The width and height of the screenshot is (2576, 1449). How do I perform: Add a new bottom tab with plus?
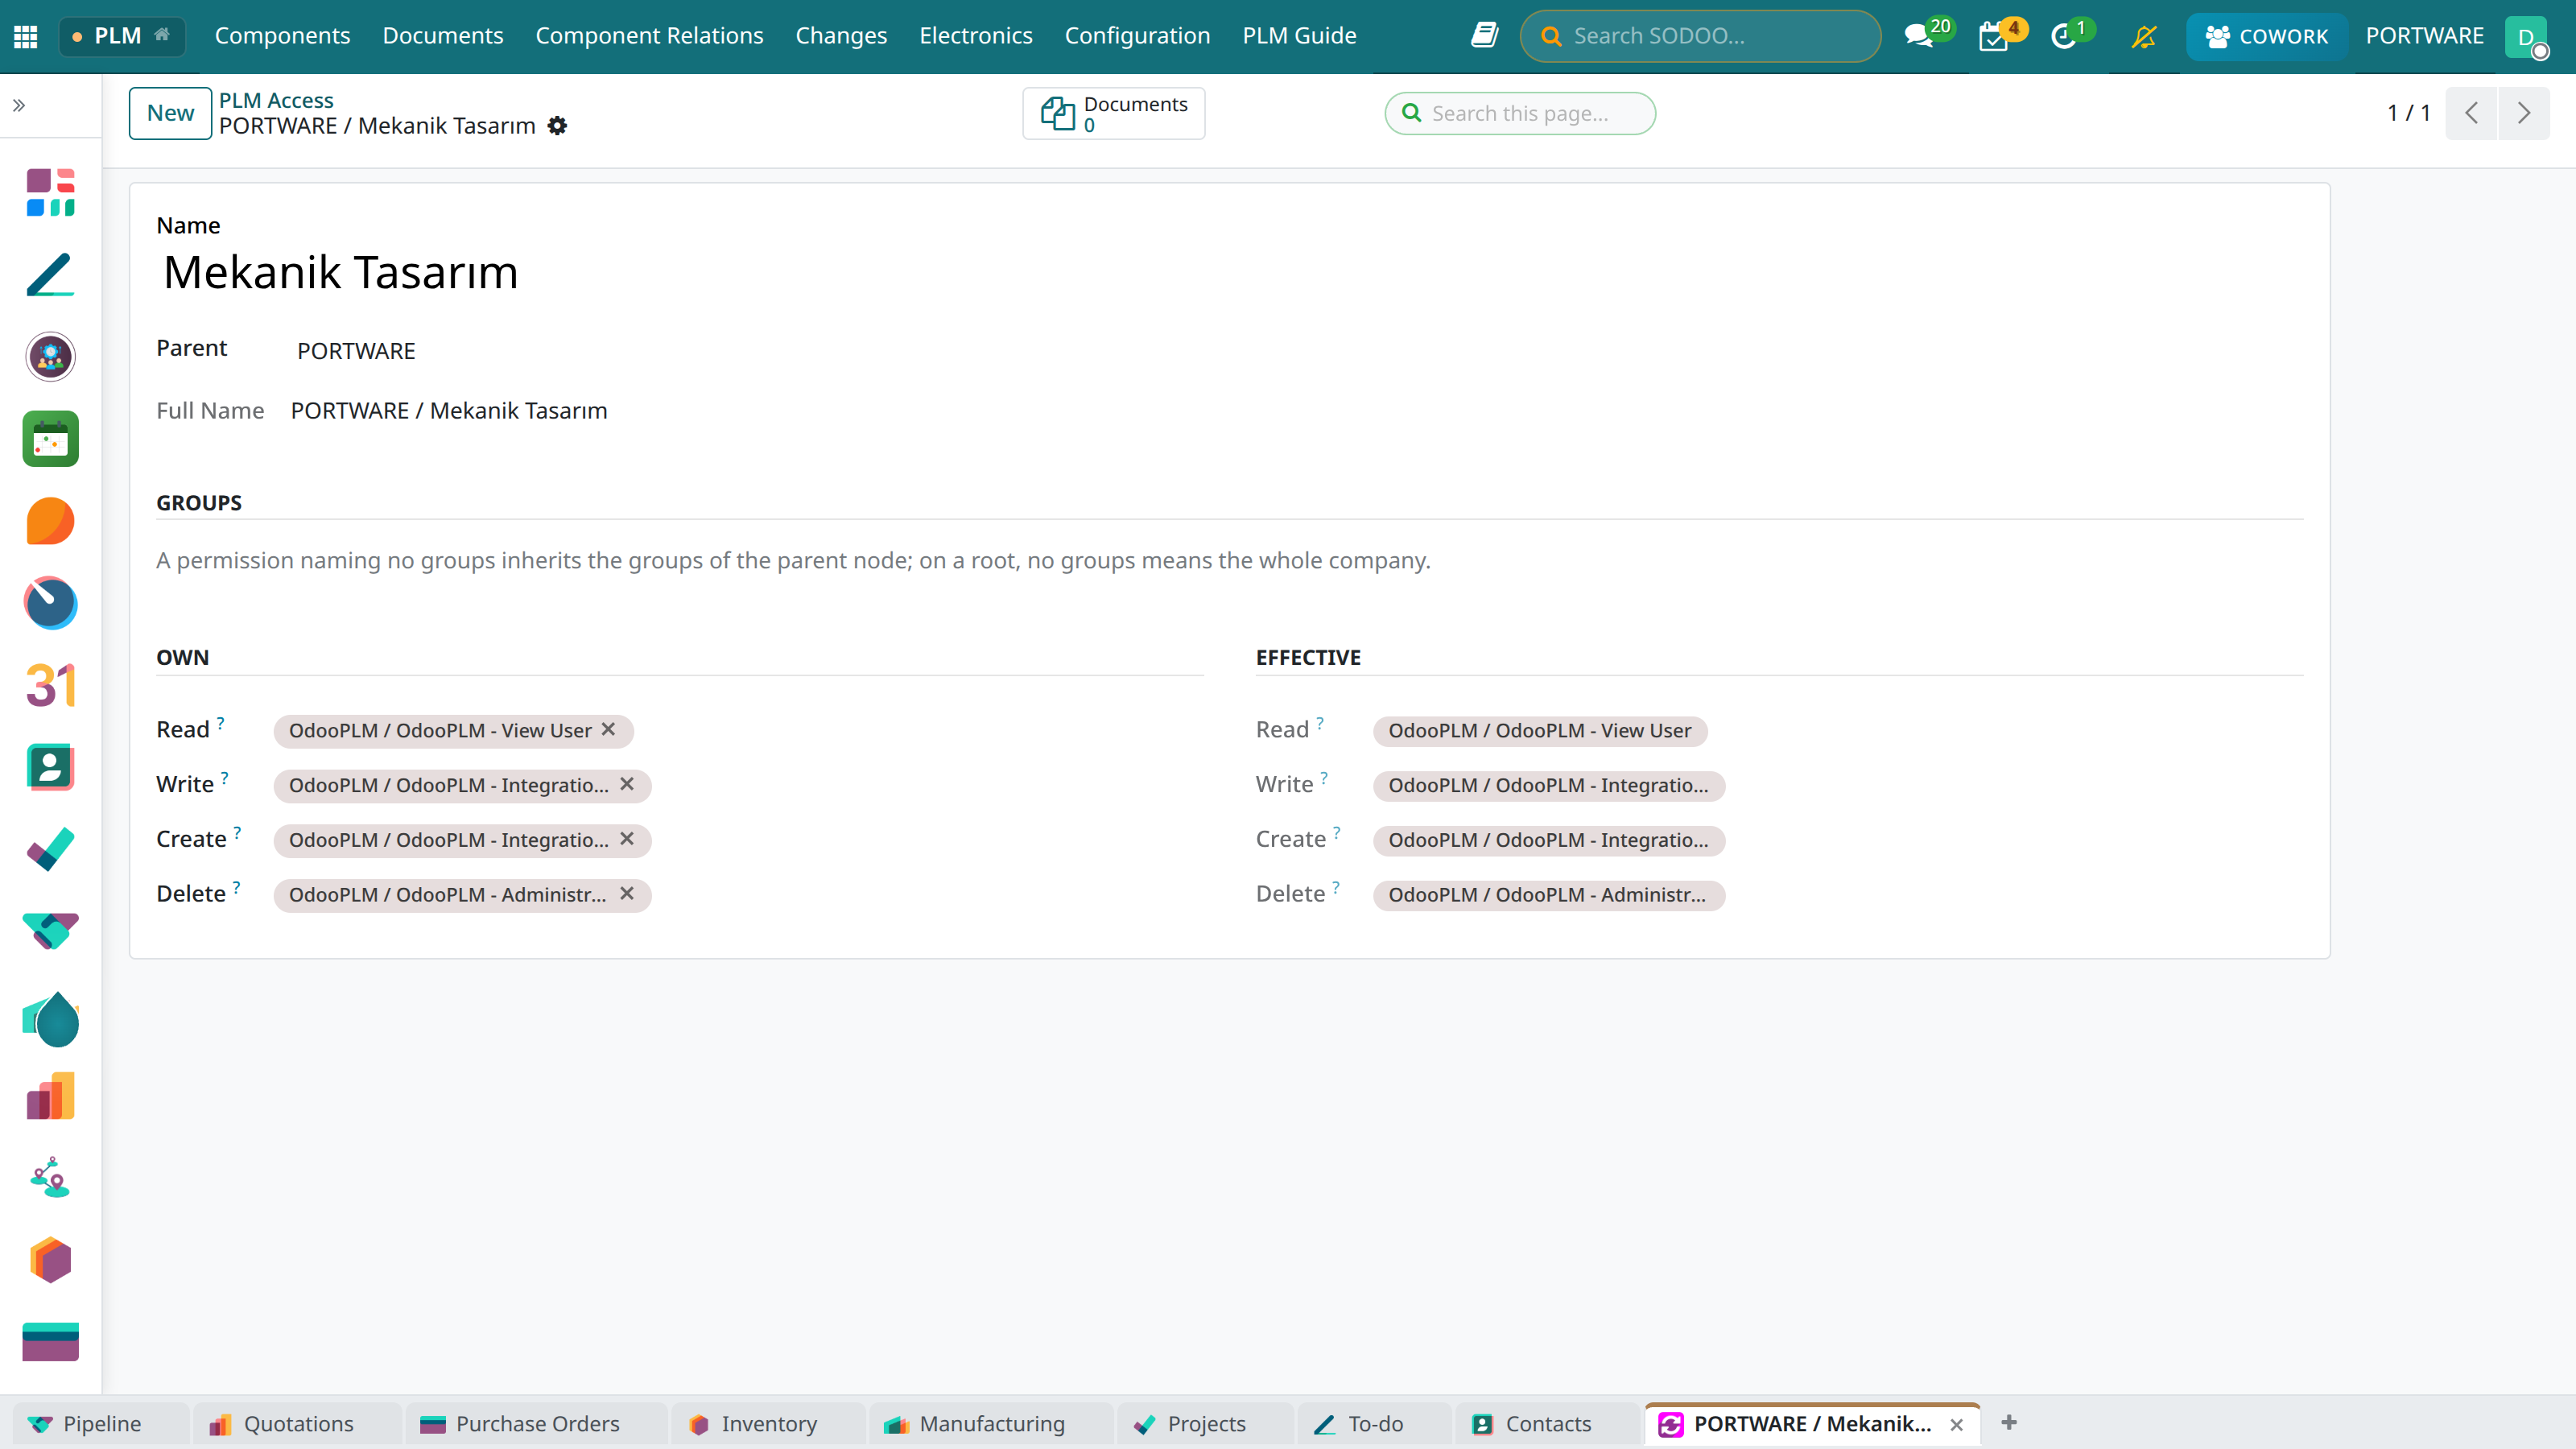coord(2009,1422)
